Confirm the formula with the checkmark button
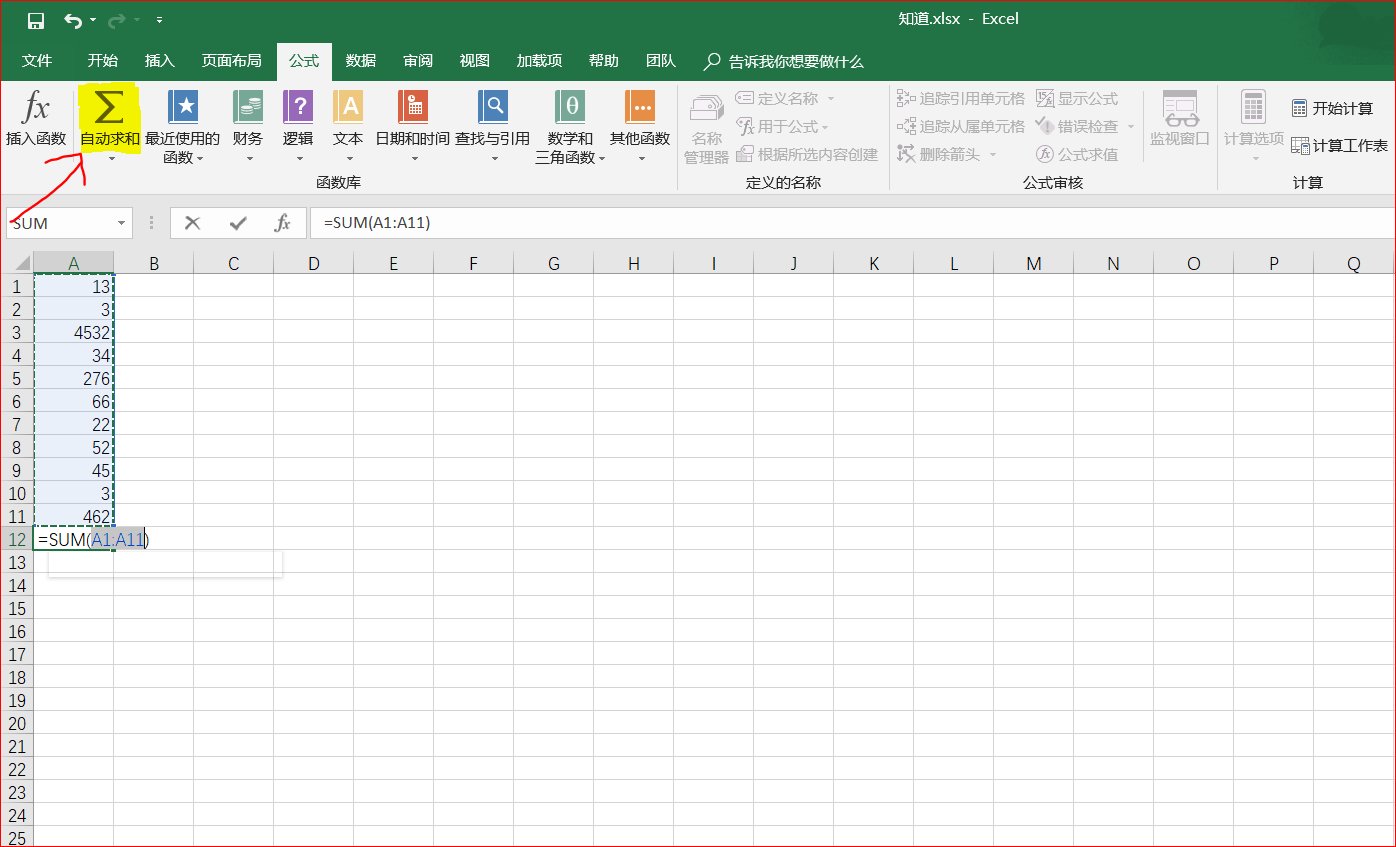The image size is (1396, 847). point(236,222)
